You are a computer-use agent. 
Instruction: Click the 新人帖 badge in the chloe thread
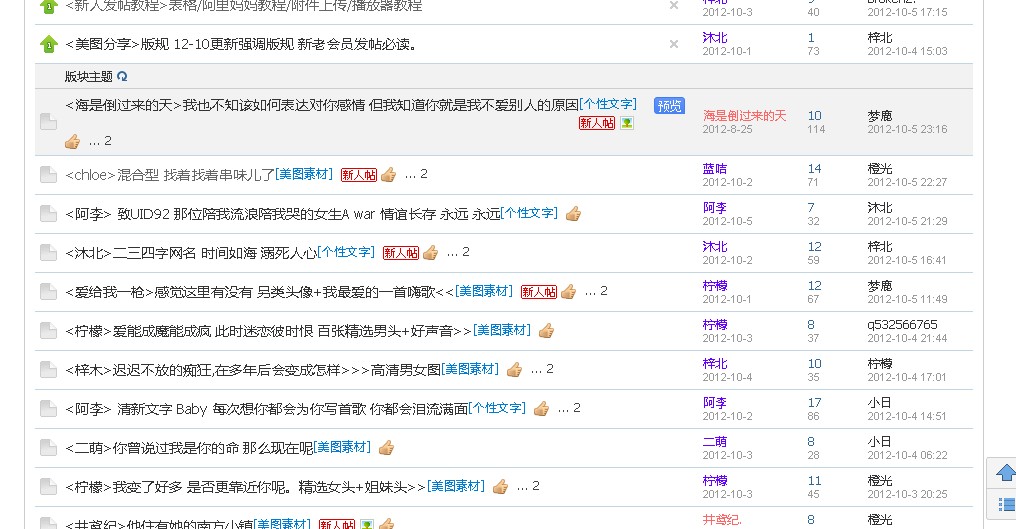point(359,175)
